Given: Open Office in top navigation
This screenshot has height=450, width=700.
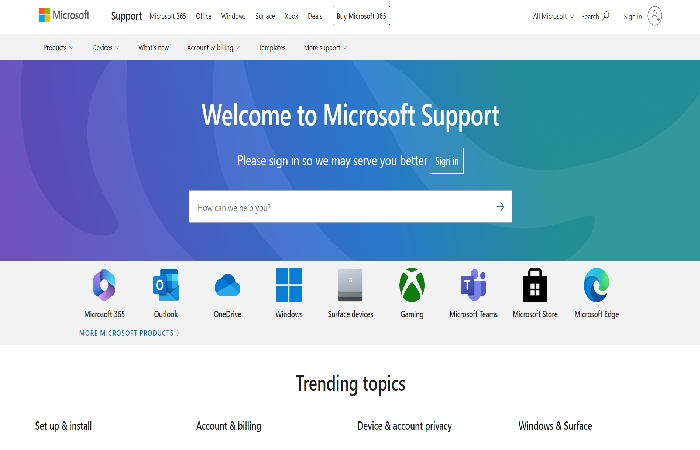Looking at the screenshot, I should [x=204, y=16].
